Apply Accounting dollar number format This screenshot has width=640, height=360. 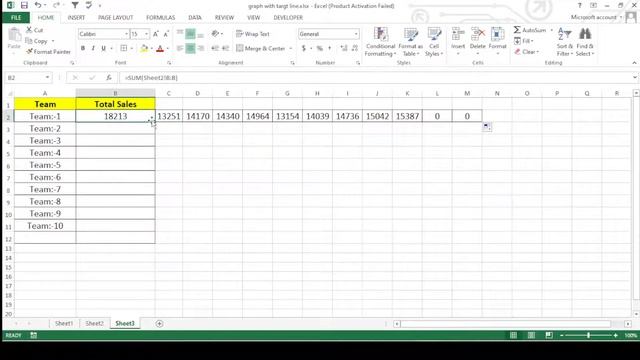304,48
